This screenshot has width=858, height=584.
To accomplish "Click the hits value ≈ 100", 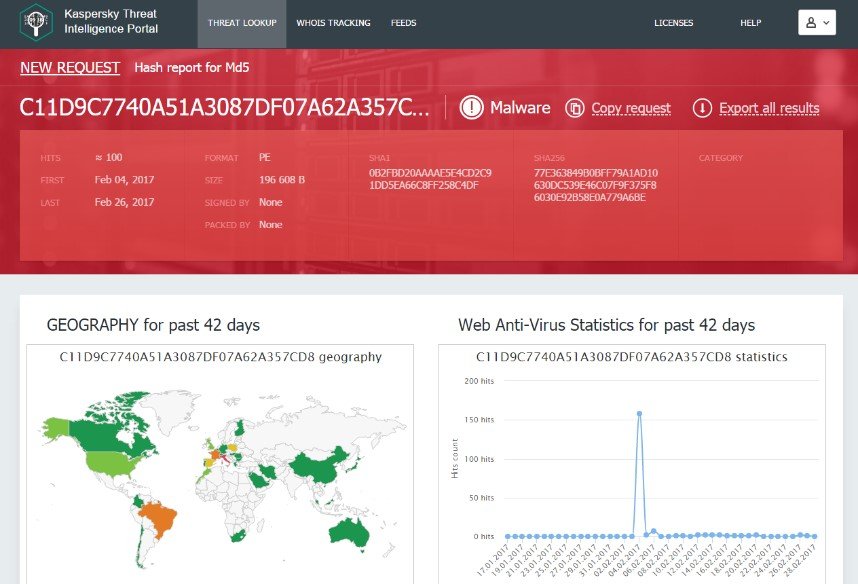I will [x=108, y=157].
